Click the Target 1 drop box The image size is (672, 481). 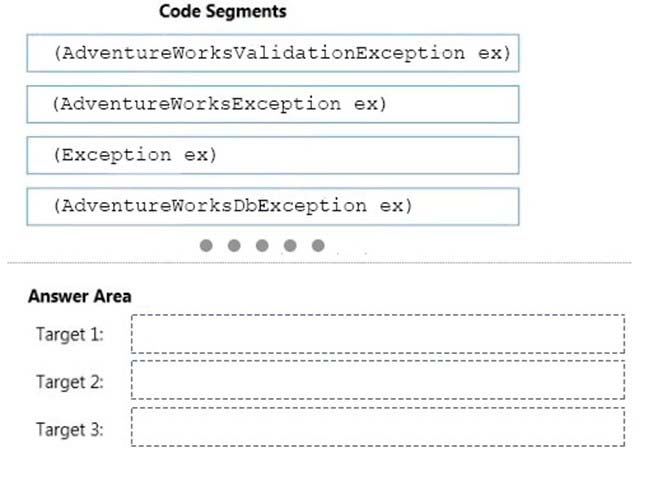point(378,334)
